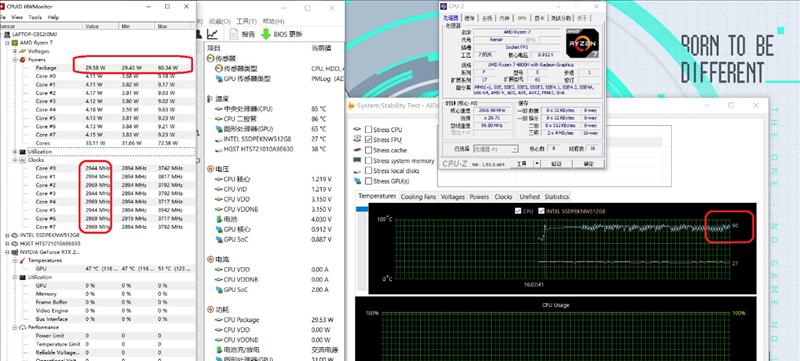Open the tools dropdown arrow in CPU-Z
Screen dimensions: 800x361
tap(537, 164)
